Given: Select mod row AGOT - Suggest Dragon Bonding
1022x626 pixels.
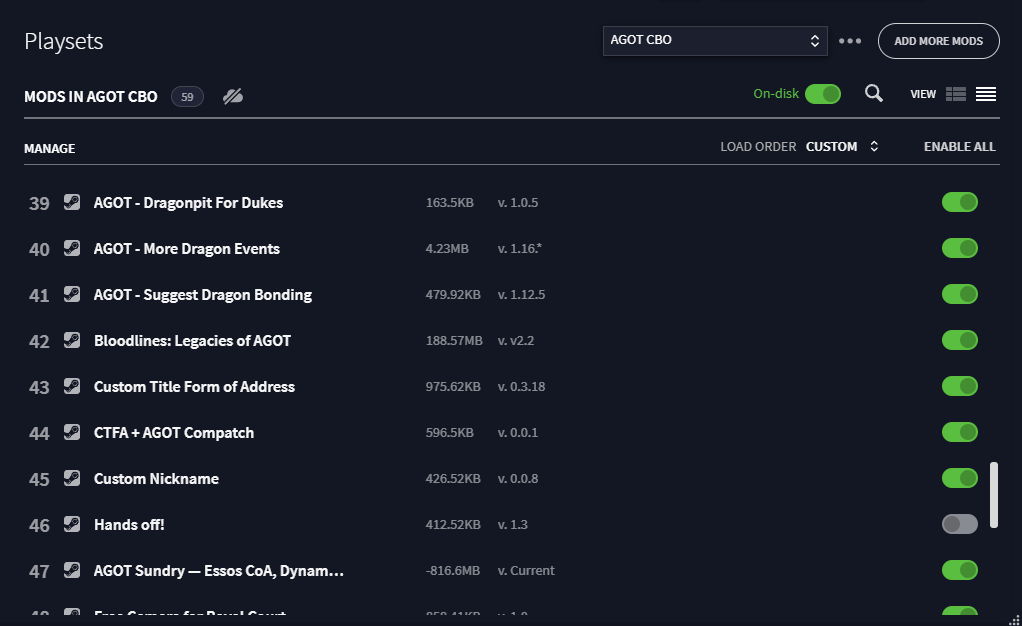Looking at the screenshot, I should click(512, 294).
